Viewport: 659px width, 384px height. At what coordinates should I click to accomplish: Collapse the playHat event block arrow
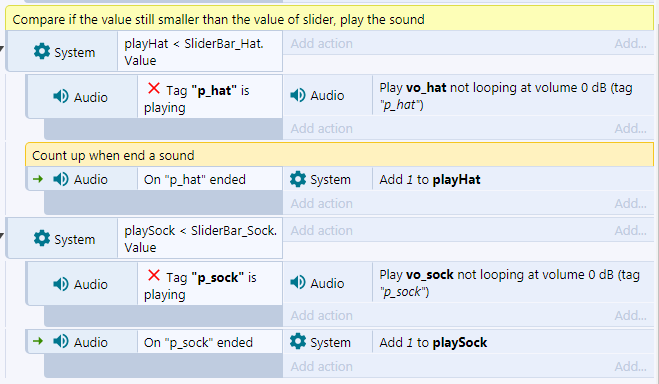click(x=2, y=49)
